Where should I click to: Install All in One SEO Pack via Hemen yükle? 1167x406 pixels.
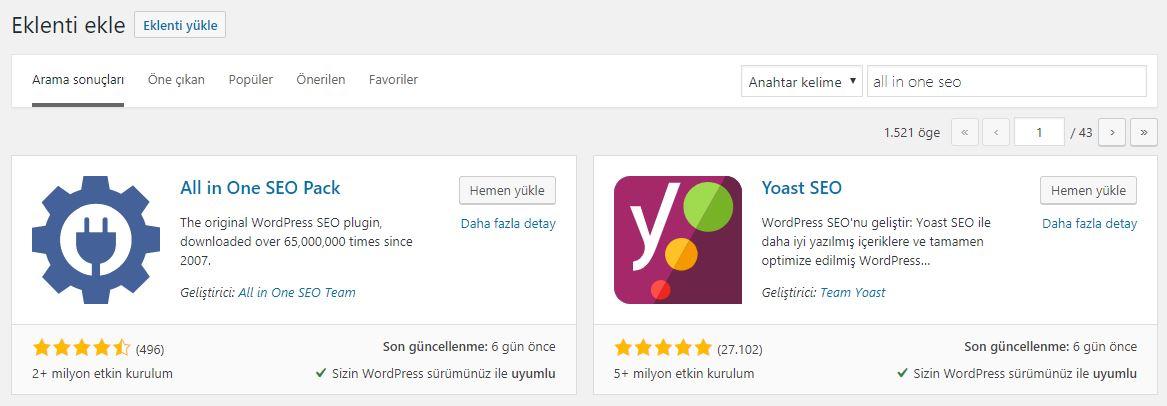[x=508, y=190]
